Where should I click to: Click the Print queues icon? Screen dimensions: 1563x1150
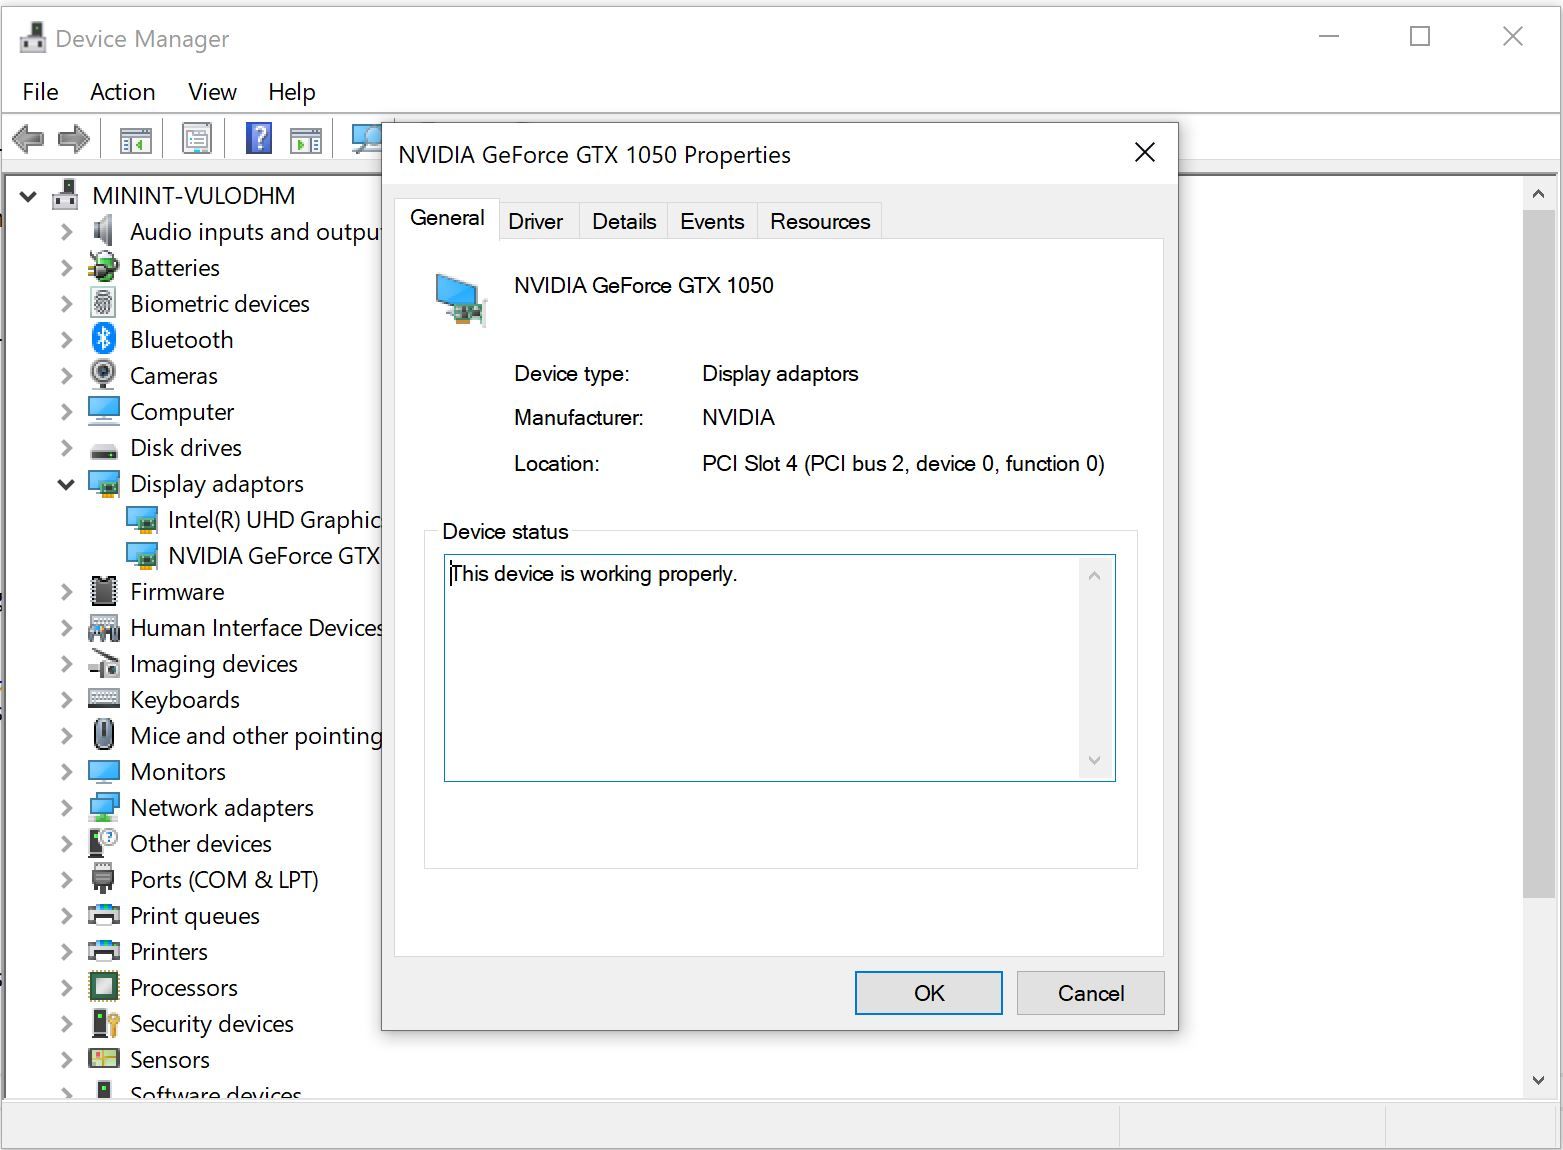[103, 914]
